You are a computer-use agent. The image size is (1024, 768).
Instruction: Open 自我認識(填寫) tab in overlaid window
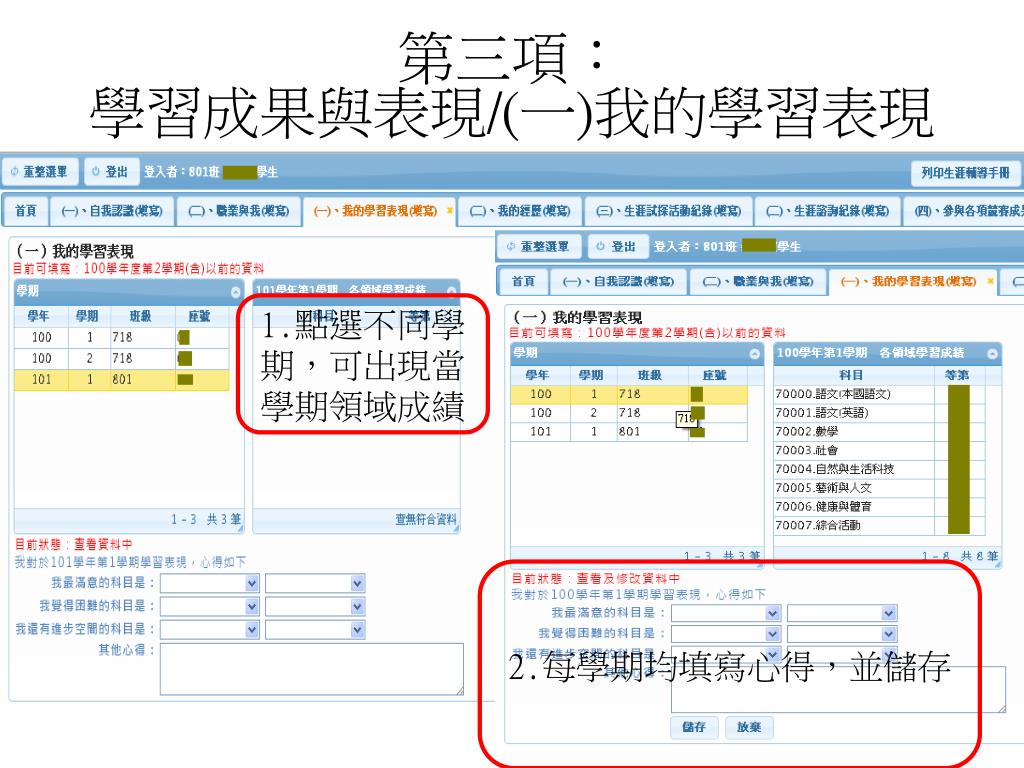(618, 281)
